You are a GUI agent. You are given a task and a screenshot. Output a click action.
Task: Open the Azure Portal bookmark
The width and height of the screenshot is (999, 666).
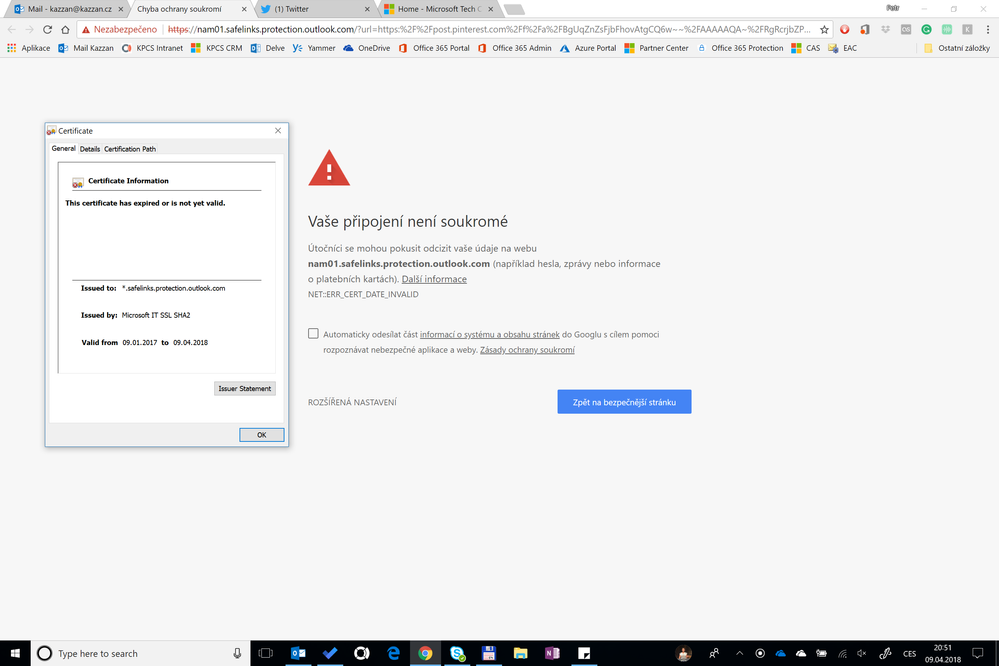pyautogui.click(x=588, y=48)
